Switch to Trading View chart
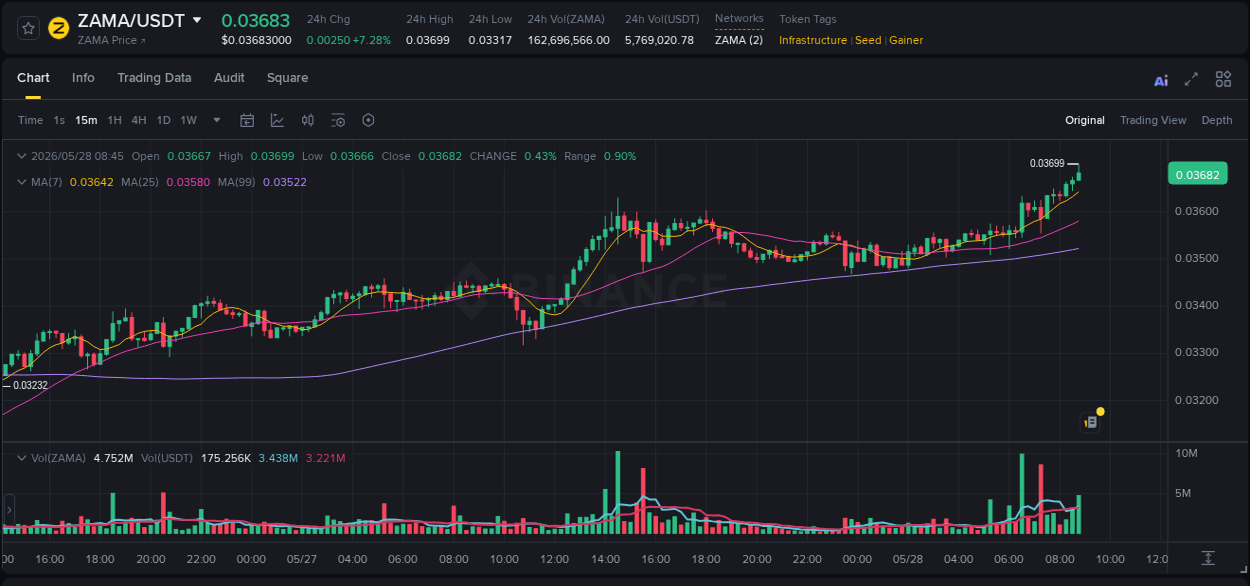 coord(1153,120)
